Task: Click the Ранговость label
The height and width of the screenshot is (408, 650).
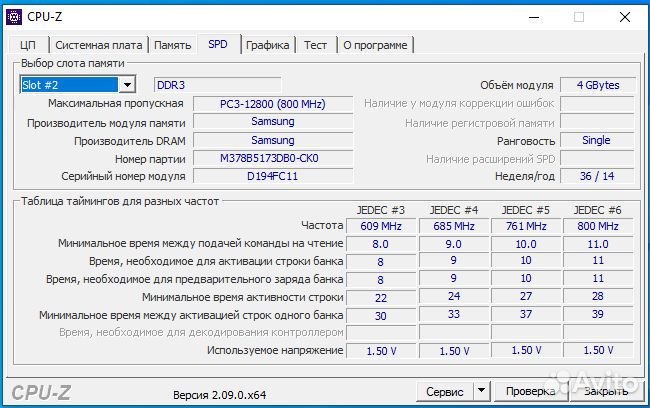Action: coord(526,141)
